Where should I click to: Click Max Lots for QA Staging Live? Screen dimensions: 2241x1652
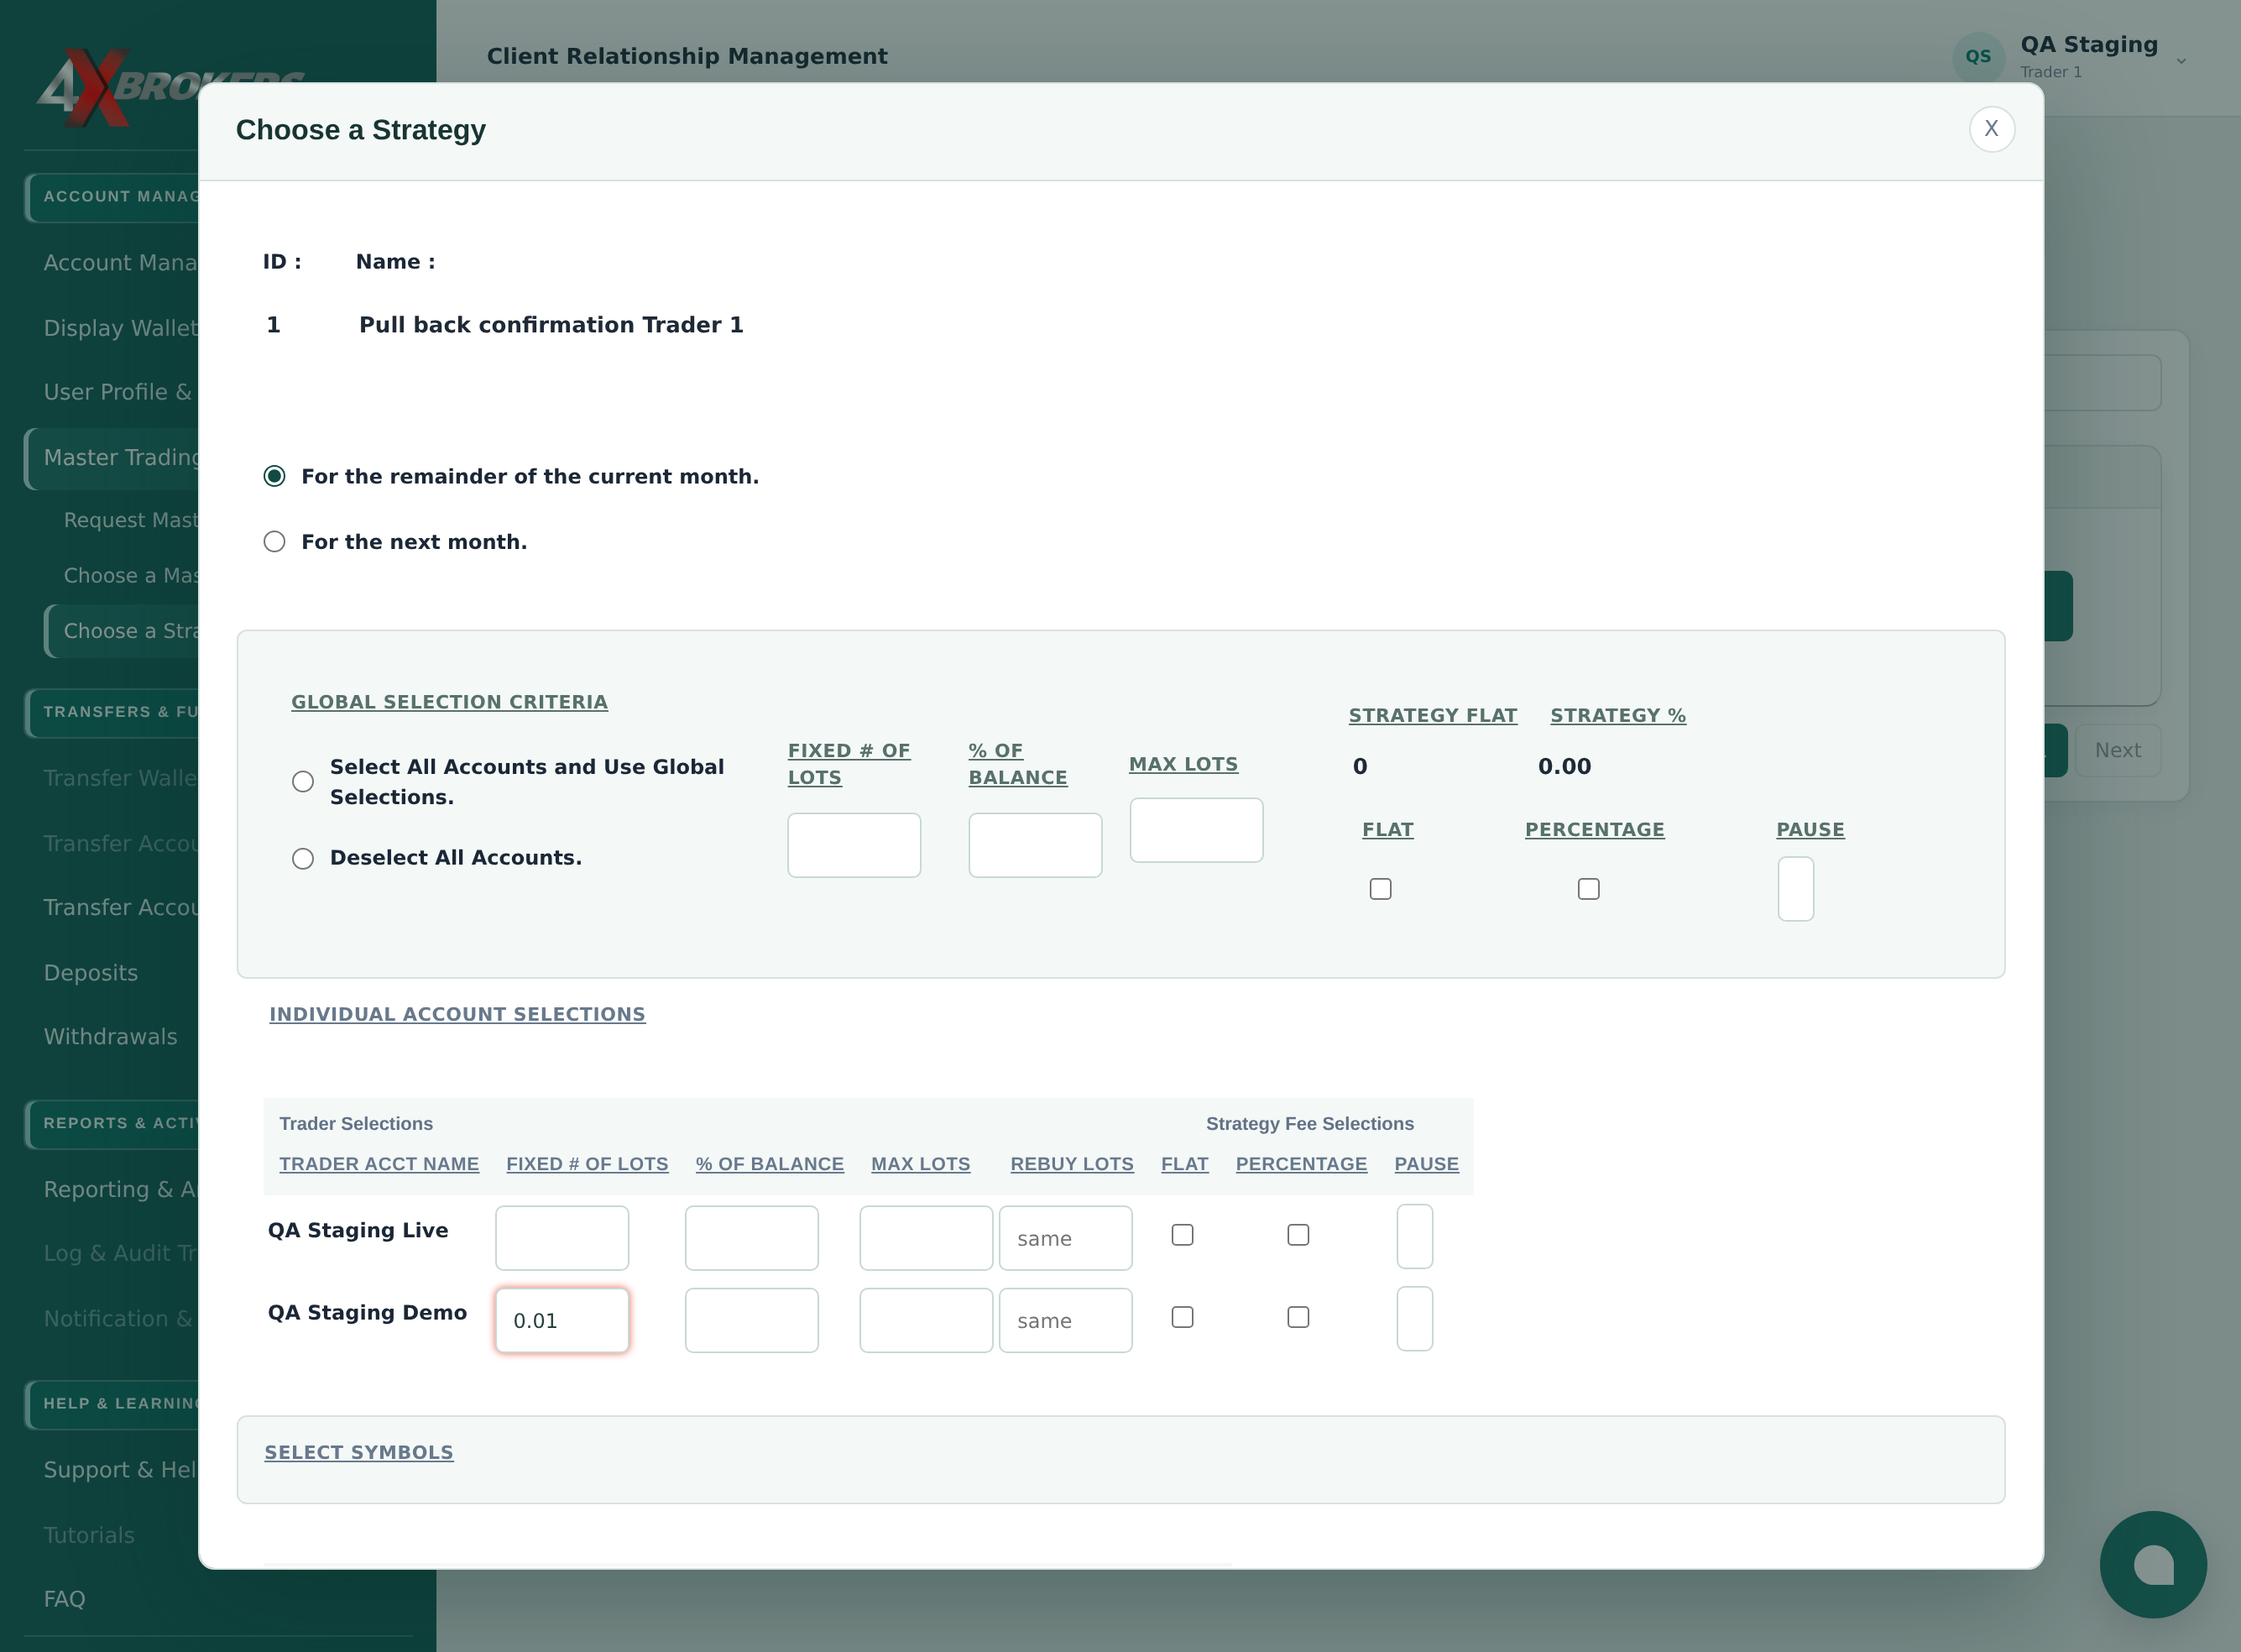[926, 1238]
